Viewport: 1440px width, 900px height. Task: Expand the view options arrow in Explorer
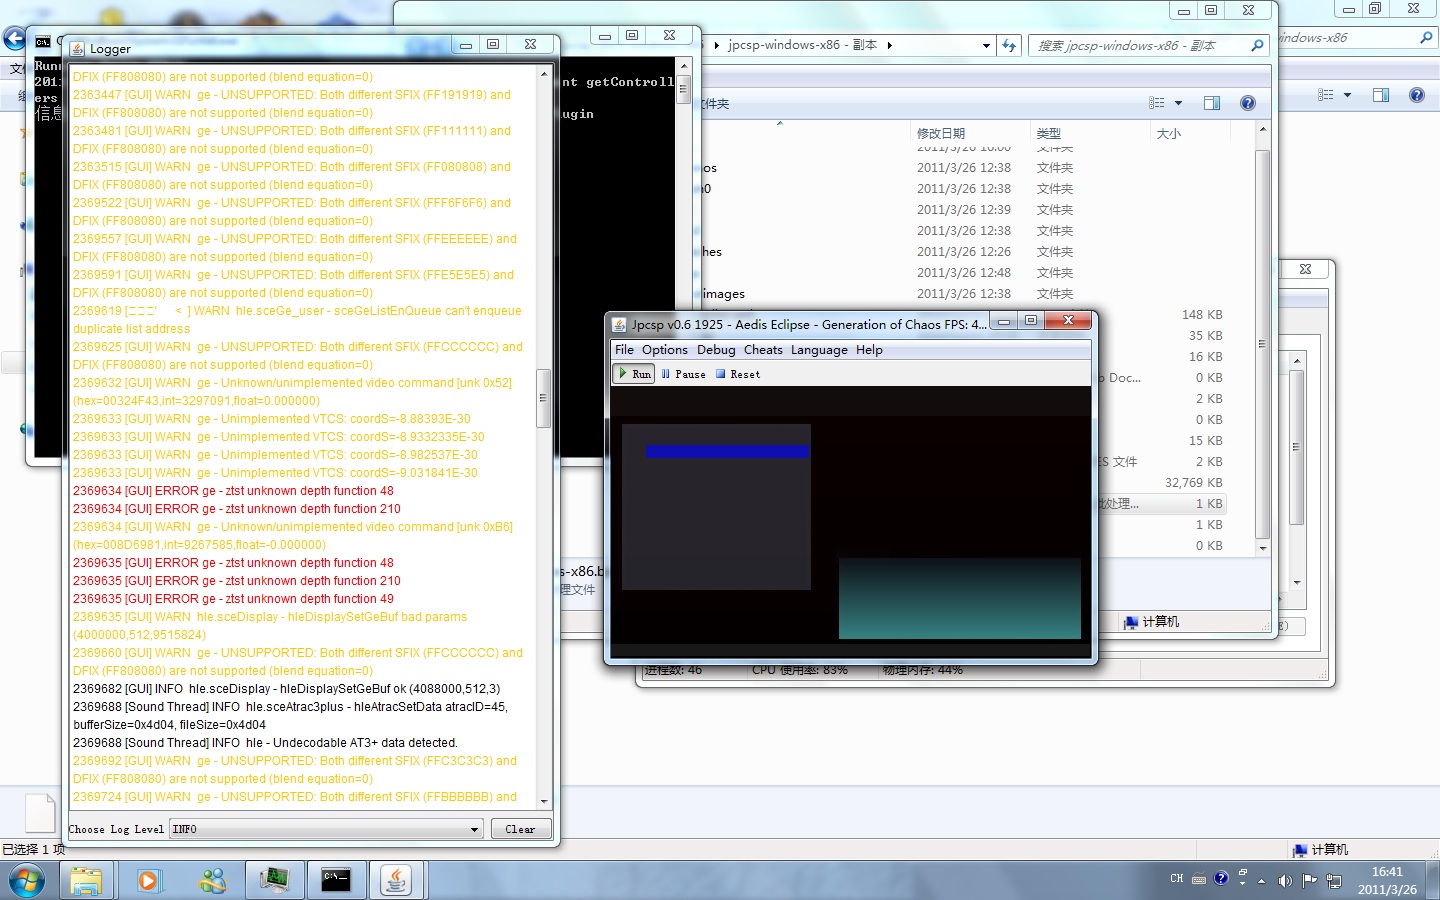coord(1178,103)
